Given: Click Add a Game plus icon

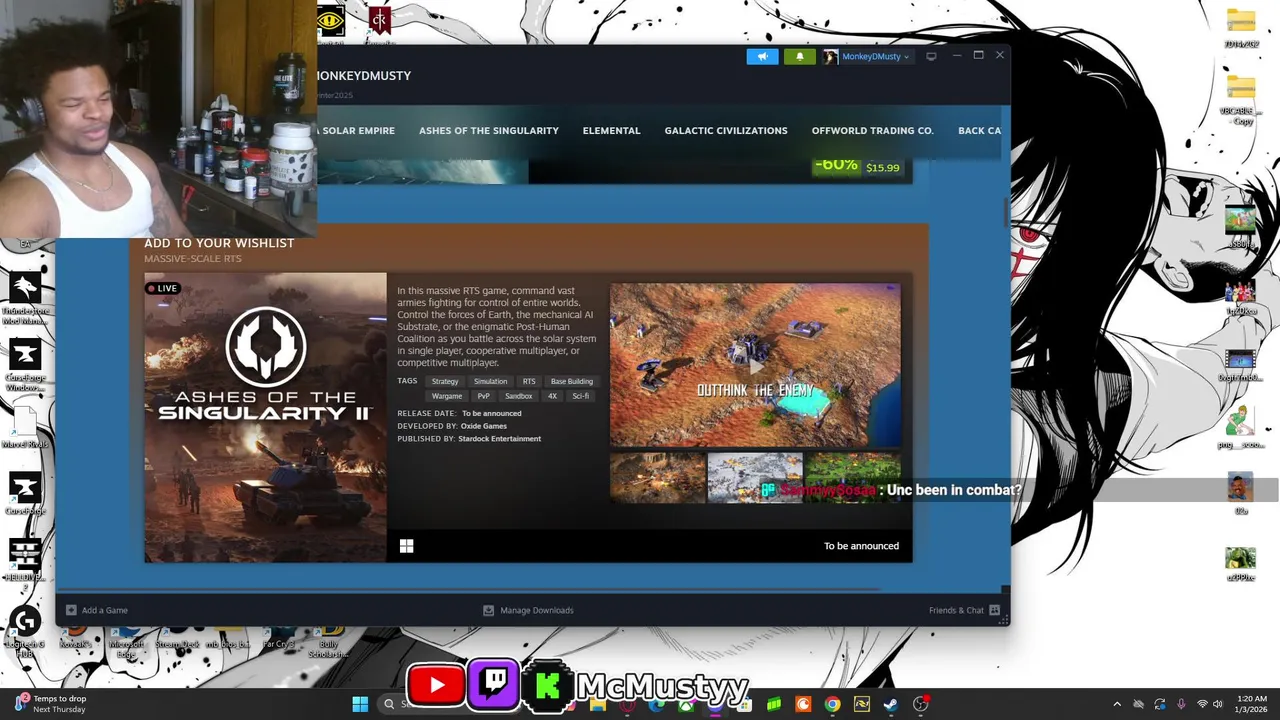Looking at the screenshot, I should click(x=71, y=610).
